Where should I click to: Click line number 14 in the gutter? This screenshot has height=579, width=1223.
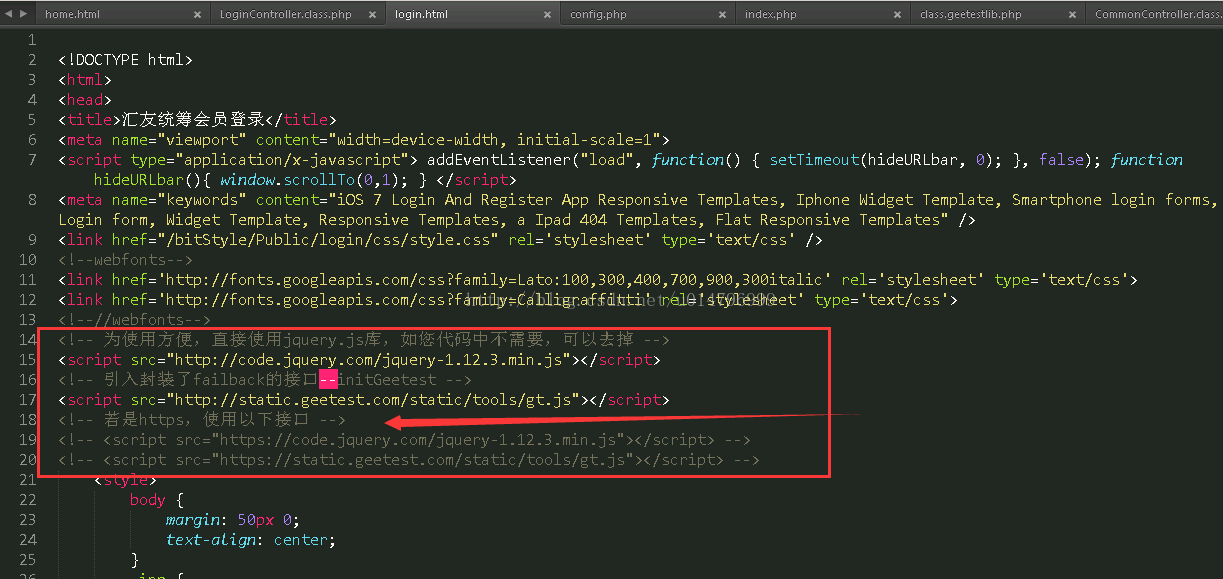pyautogui.click(x=28, y=340)
